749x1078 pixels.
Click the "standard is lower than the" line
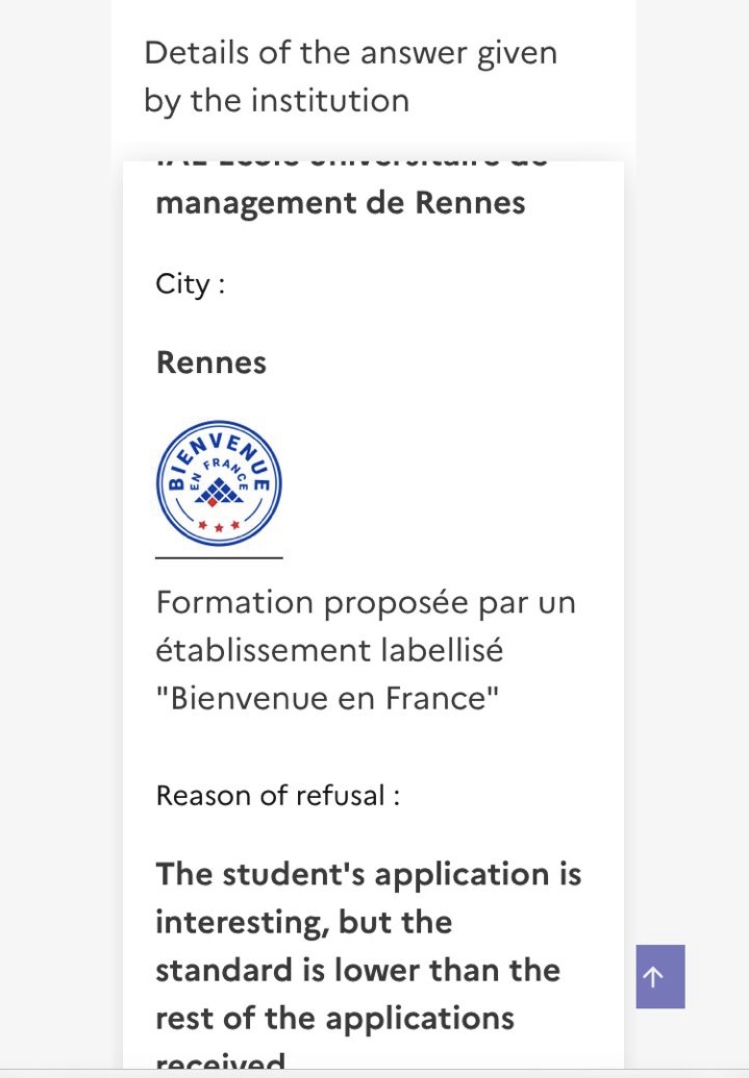click(x=357, y=970)
